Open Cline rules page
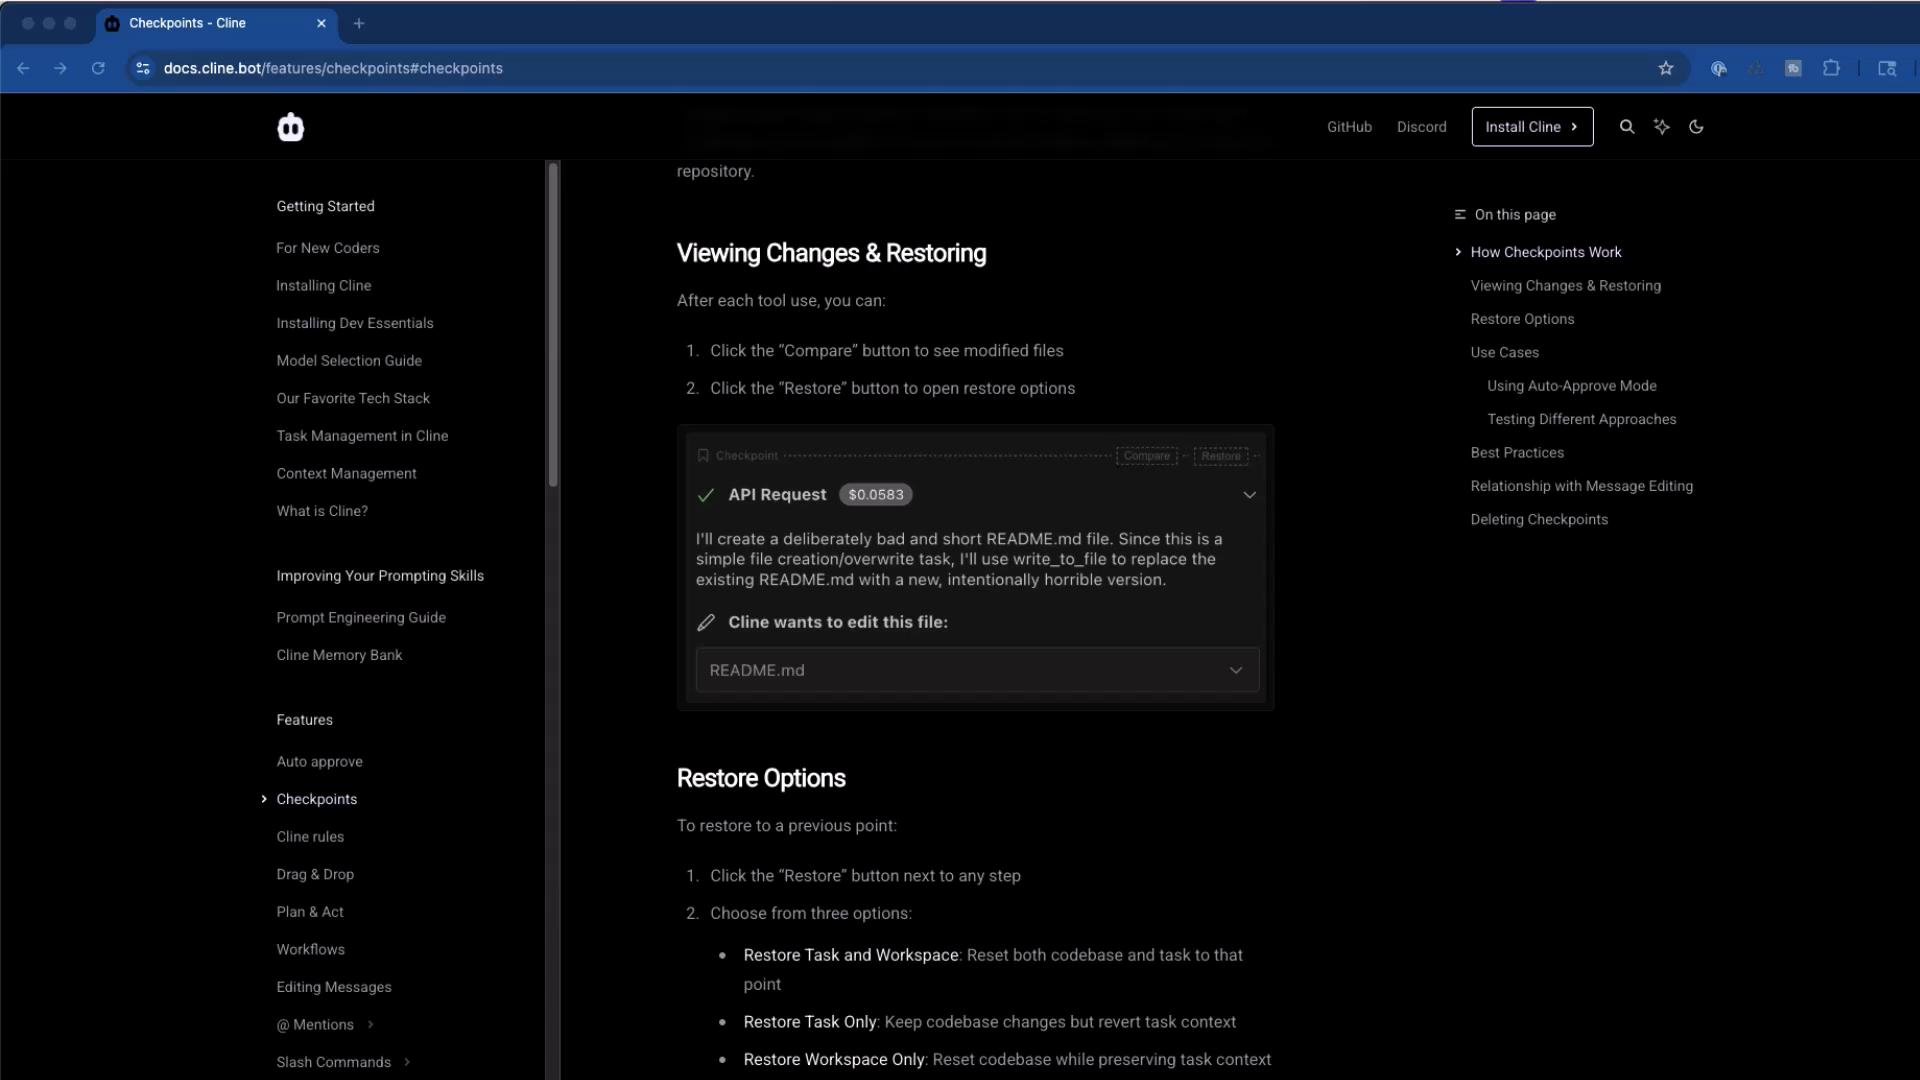The height and width of the screenshot is (1080, 1920). (x=310, y=837)
